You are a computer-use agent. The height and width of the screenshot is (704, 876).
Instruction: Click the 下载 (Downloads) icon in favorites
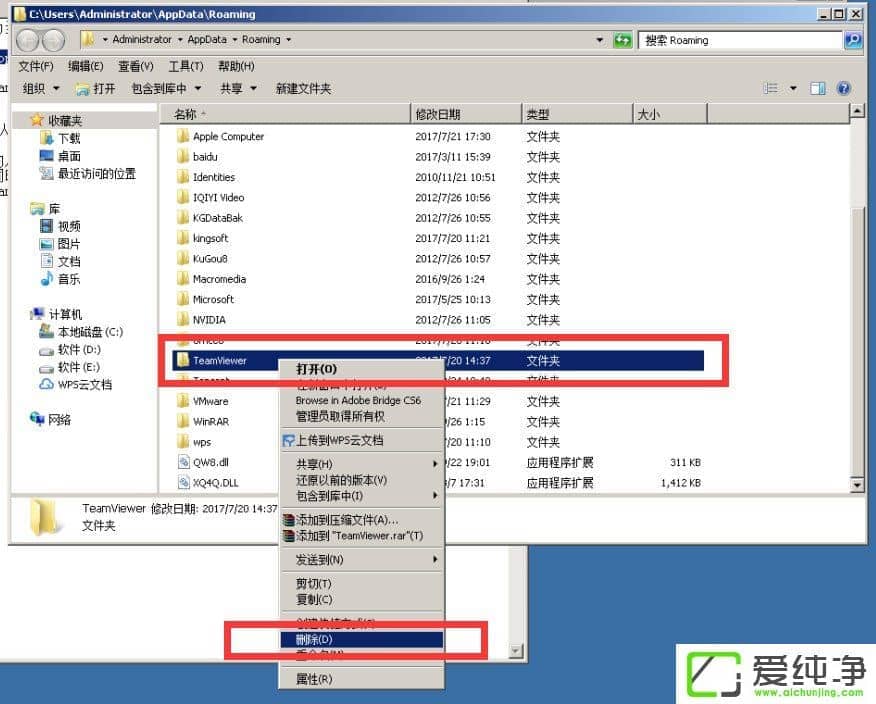[45, 137]
